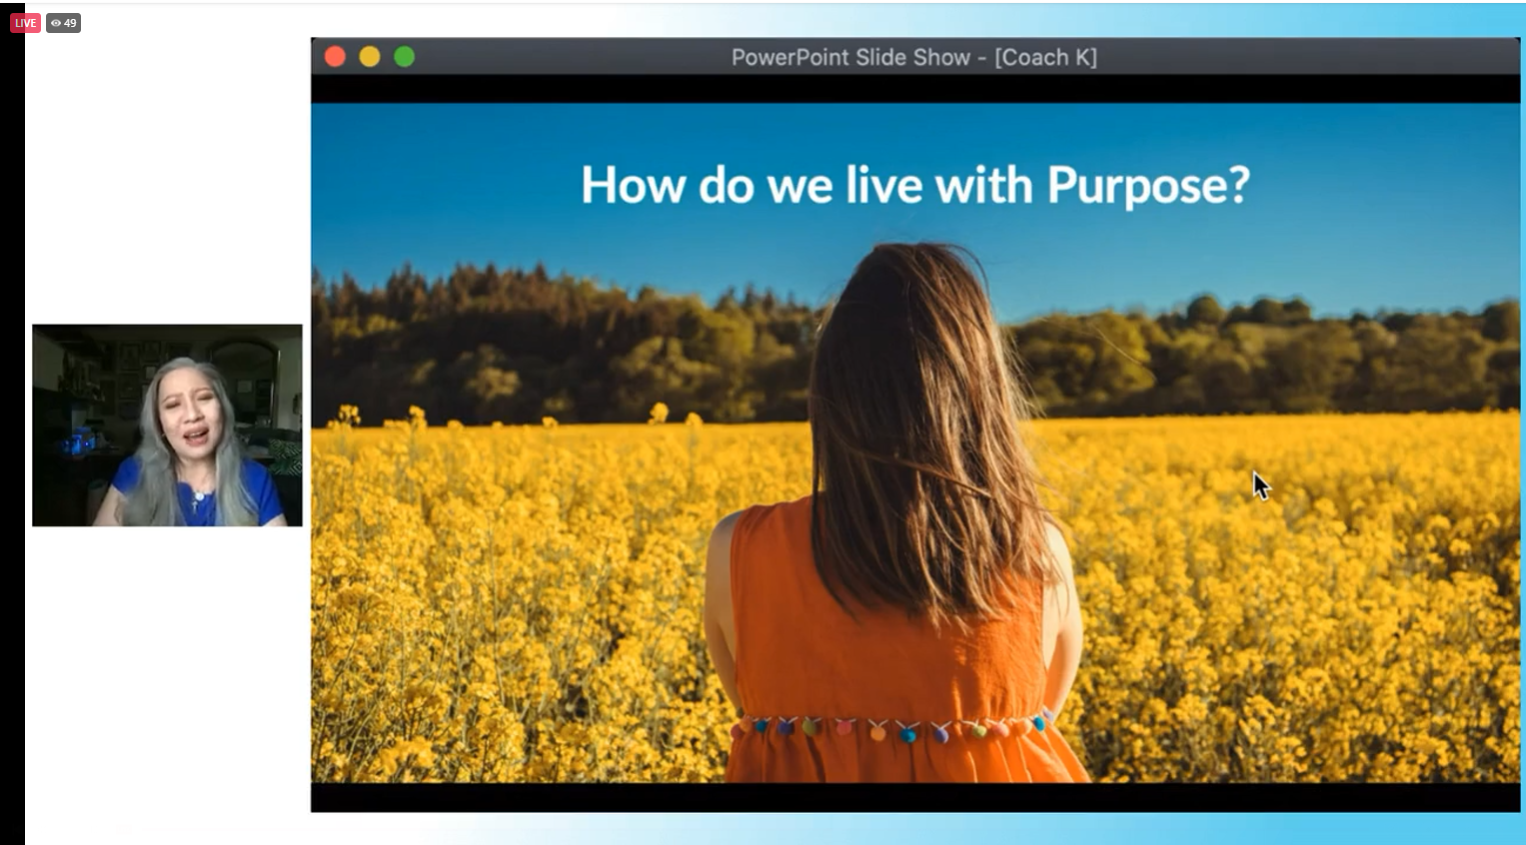1526x845 pixels.
Task: Click the red LIVE badge
Action: pos(25,23)
